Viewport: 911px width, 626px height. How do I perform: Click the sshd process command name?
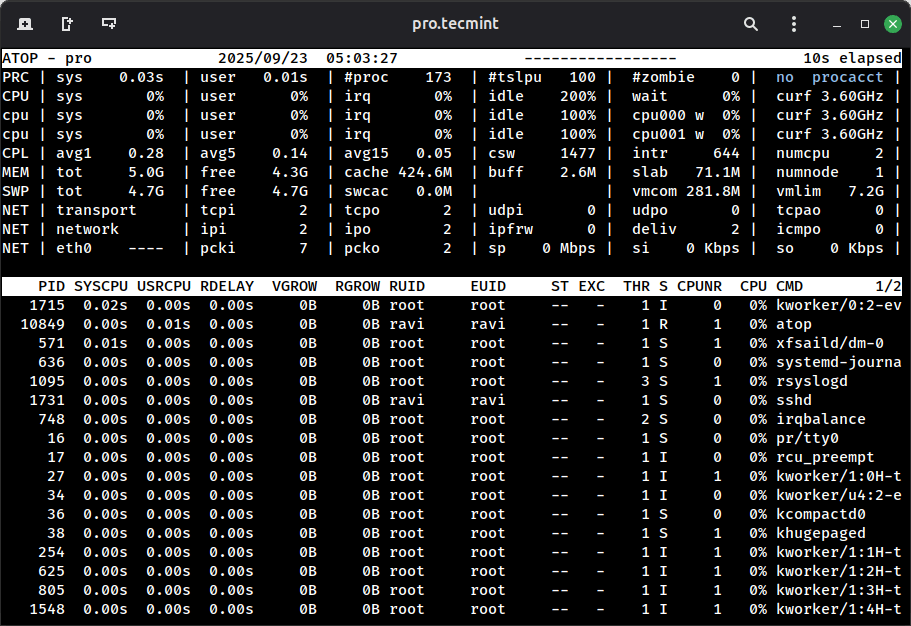[x=794, y=401]
